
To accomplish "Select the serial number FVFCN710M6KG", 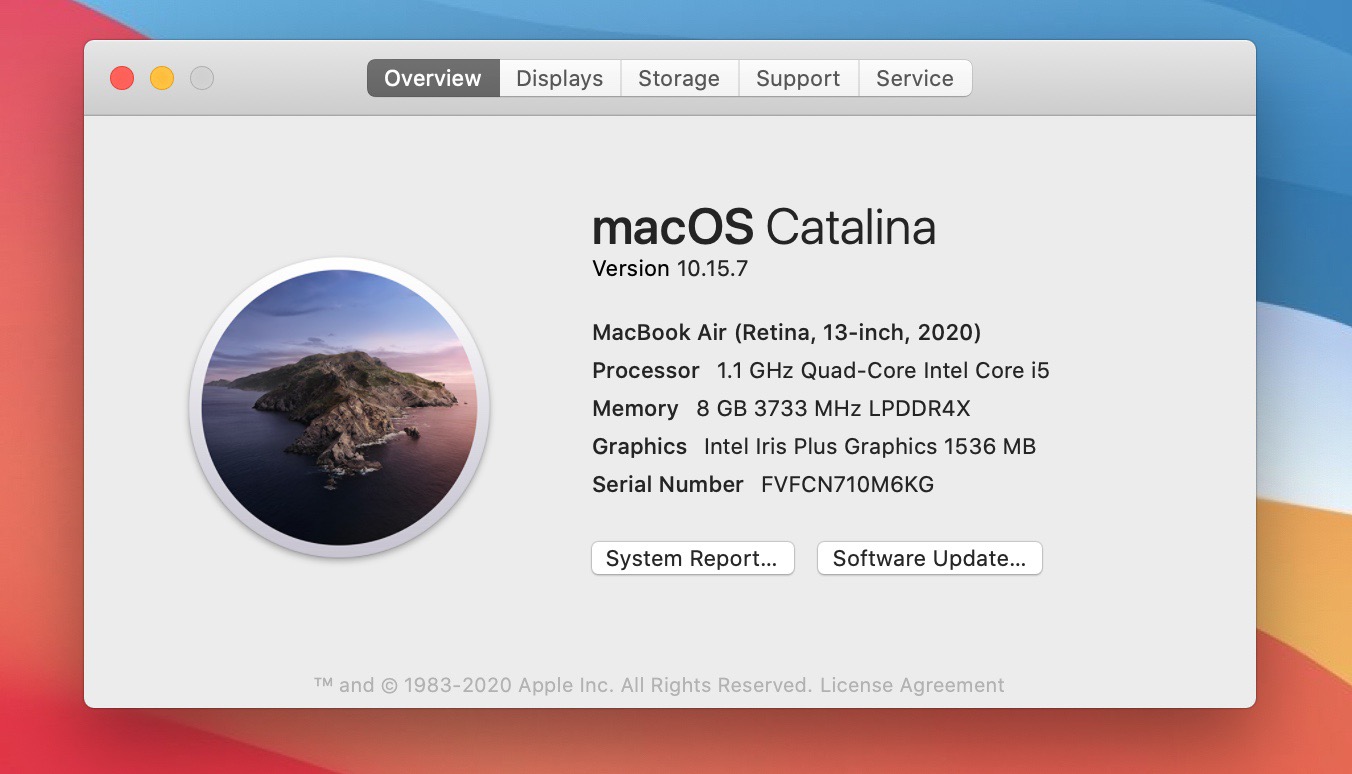I will [x=847, y=484].
